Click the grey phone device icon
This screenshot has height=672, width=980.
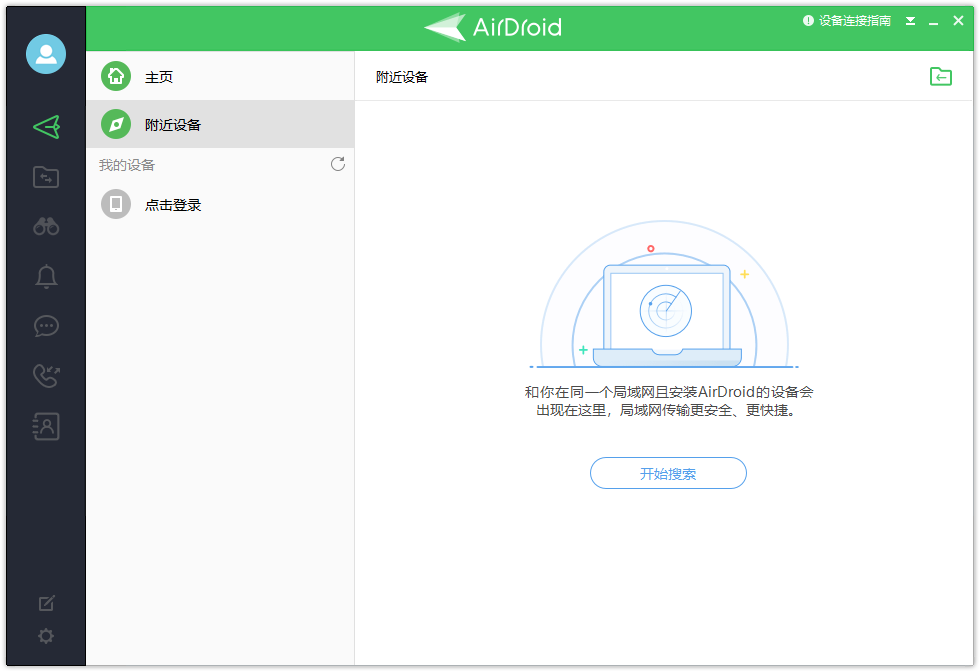click(116, 204)
